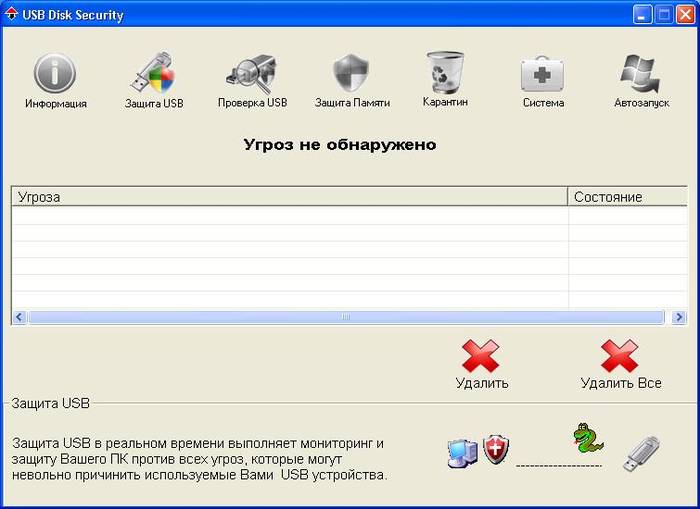Click the Удалить Все red cross button

tap(620, 356)
